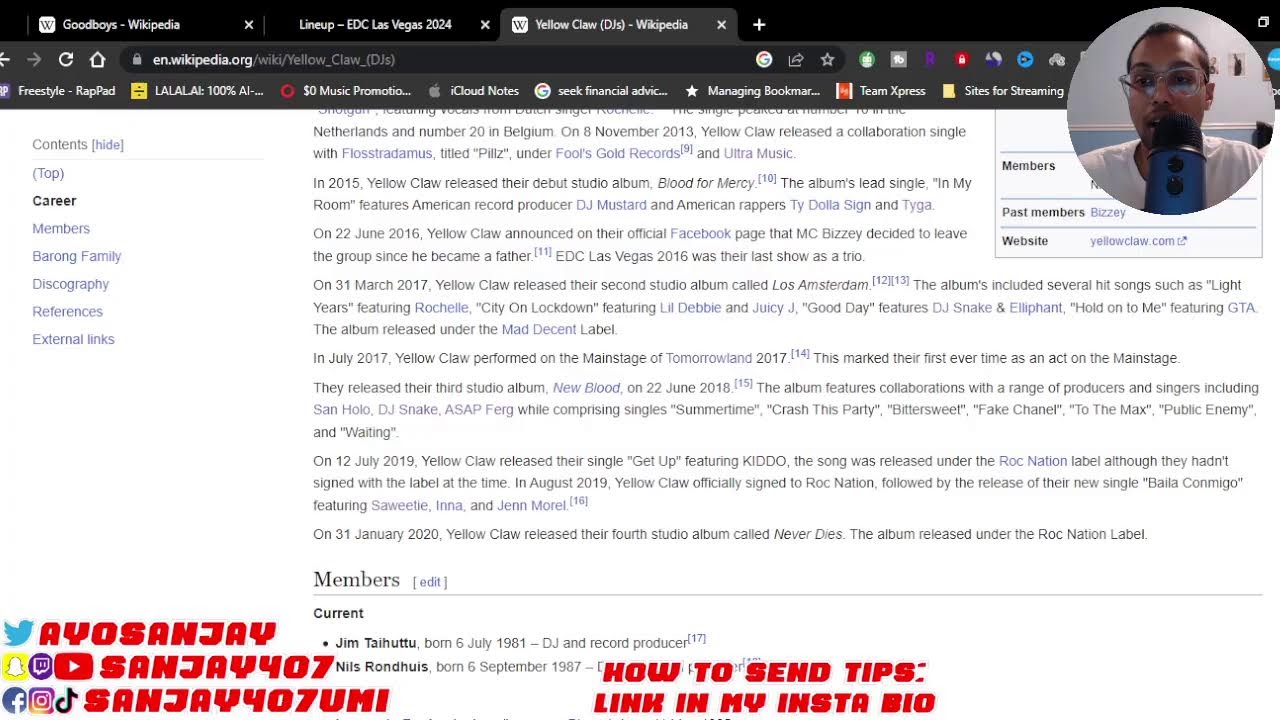
Task: Open $0 Music Promotion bookmark
Action: click(x=346, y=91)
